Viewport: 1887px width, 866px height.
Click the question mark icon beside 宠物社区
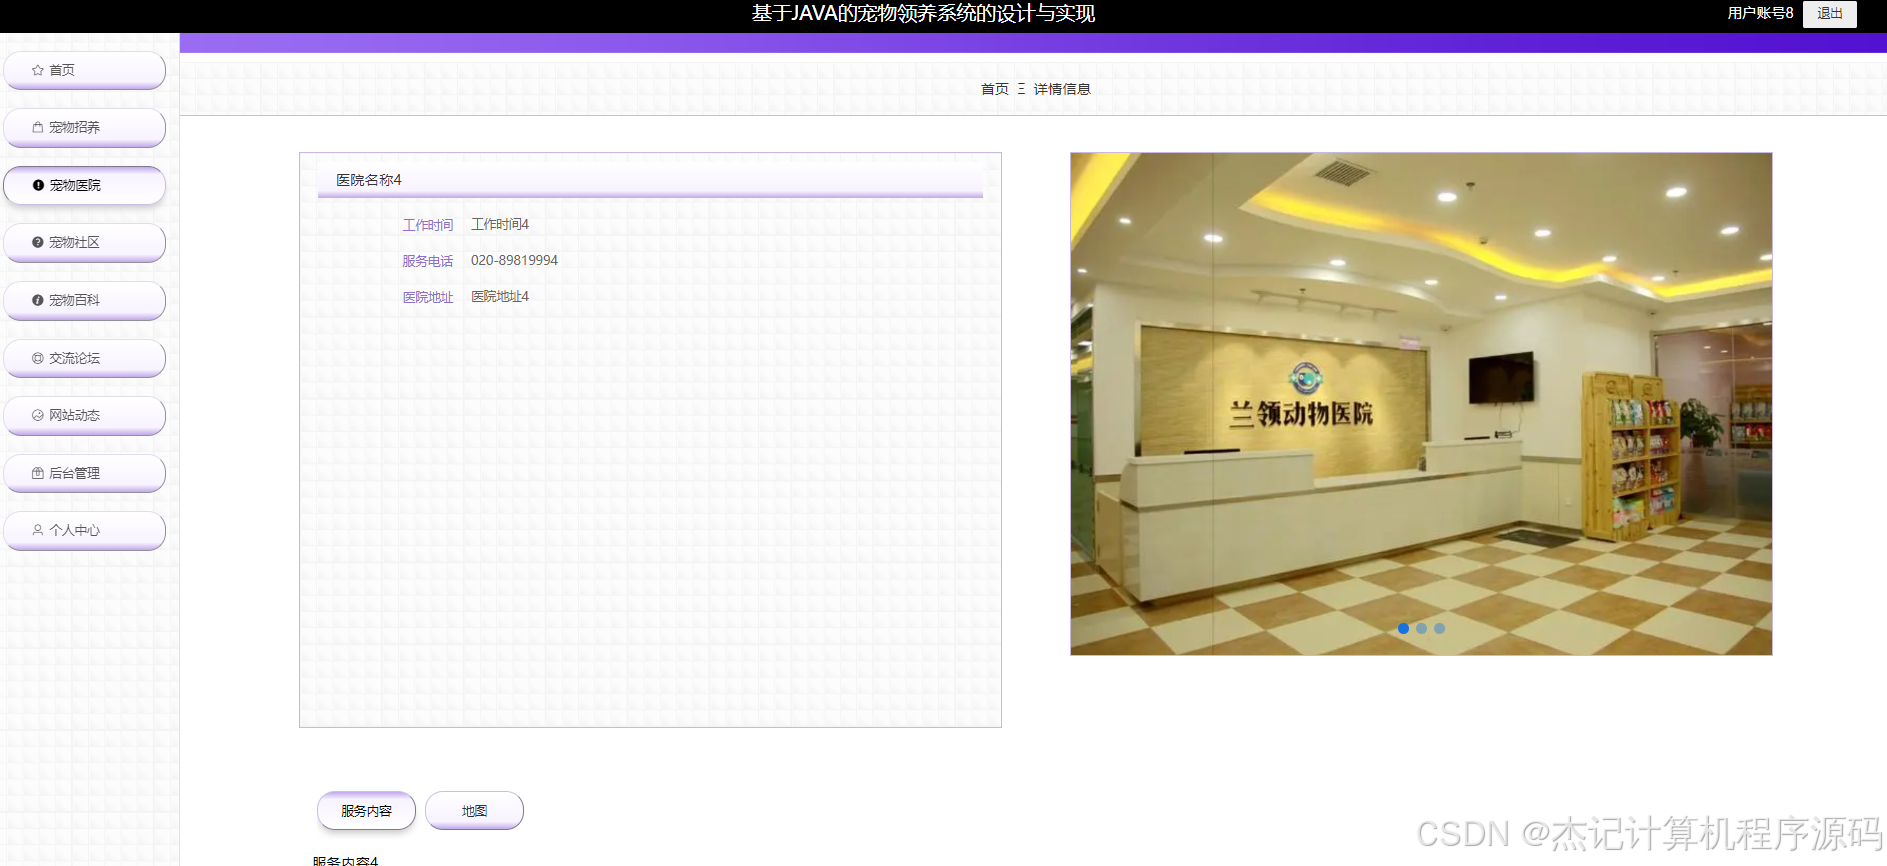[38, 242]
